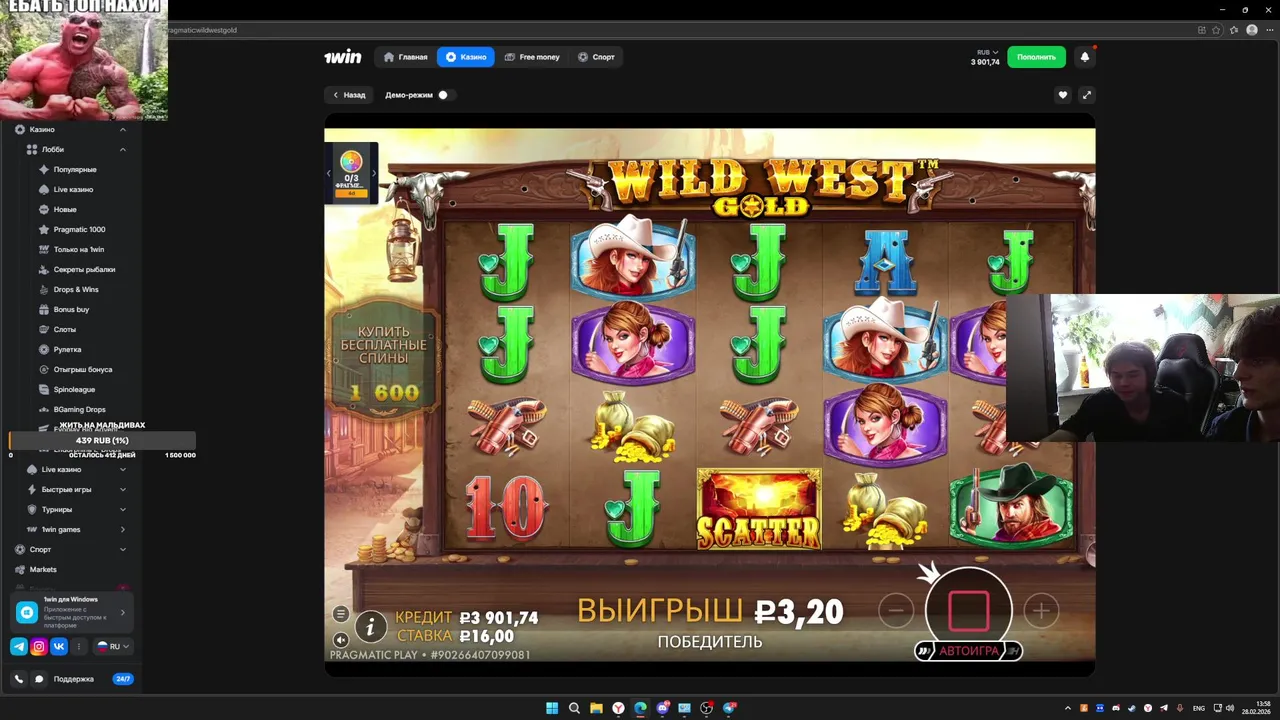Click the 1win logo
1280x720 pixels.
tap(342, 57)
